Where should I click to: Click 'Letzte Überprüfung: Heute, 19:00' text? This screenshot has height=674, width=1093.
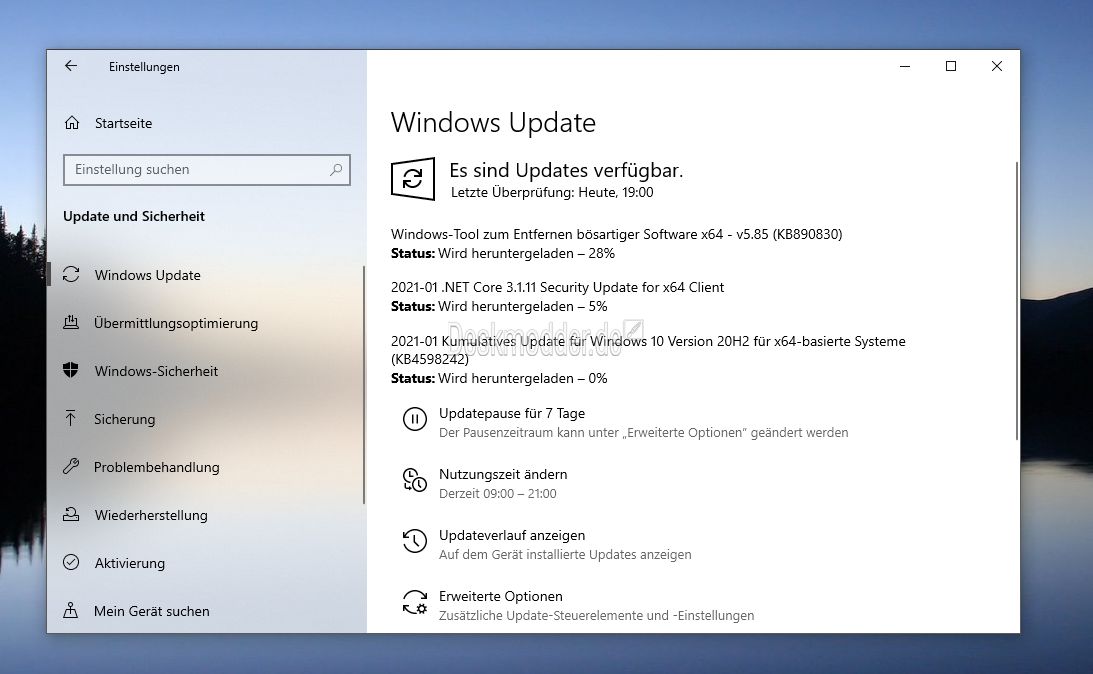(x=552, y=192)
